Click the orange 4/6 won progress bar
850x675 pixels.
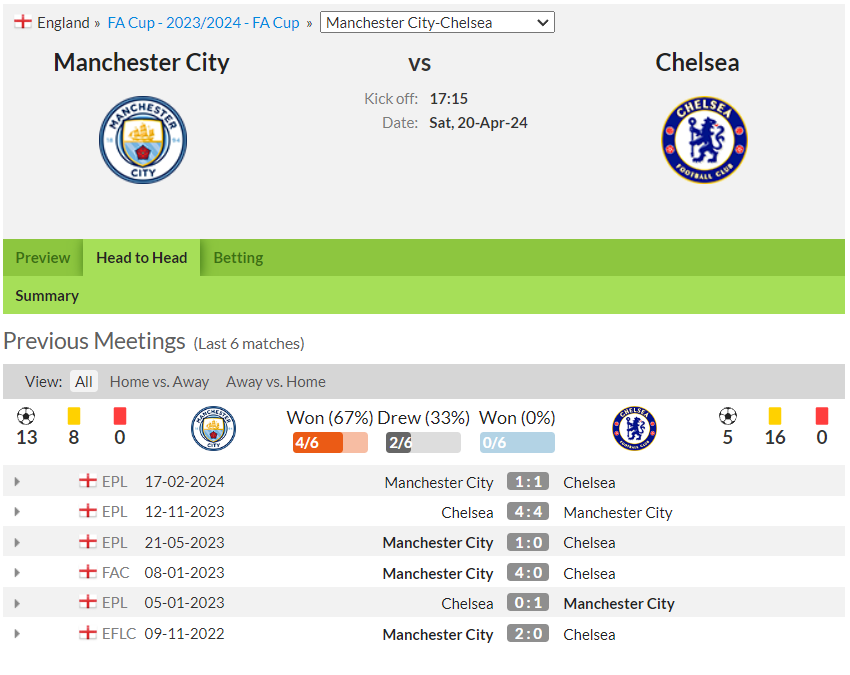tap(330, 442)
